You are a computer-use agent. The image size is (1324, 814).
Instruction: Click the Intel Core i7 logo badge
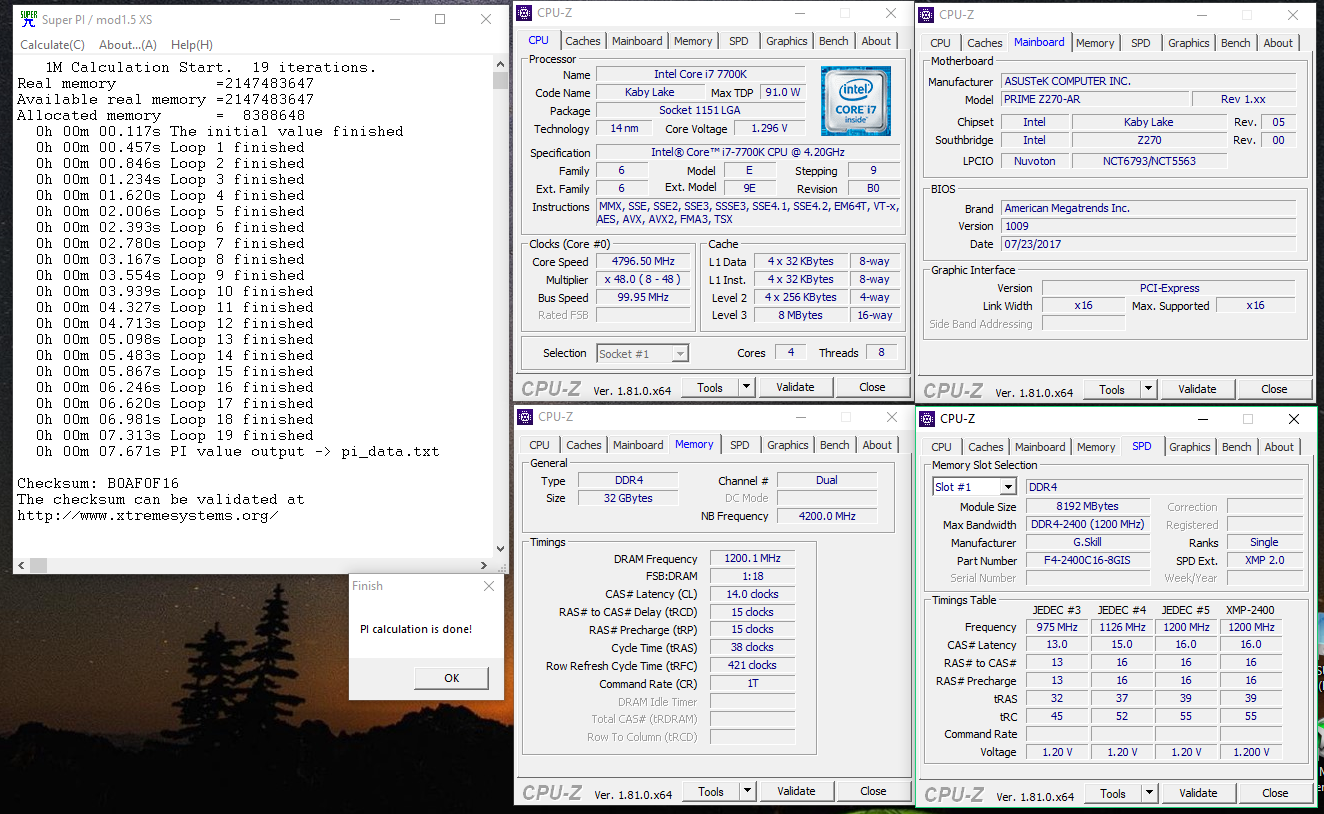[856, 101]
